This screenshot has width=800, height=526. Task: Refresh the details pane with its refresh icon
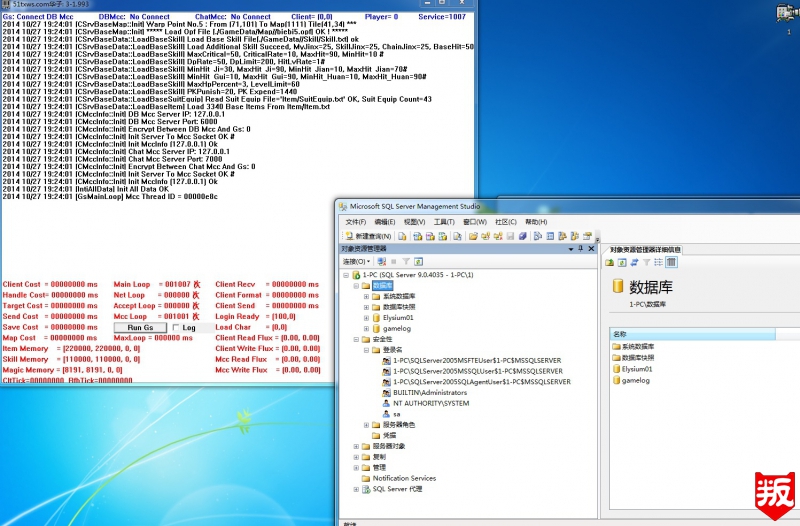tap(622, 262)
